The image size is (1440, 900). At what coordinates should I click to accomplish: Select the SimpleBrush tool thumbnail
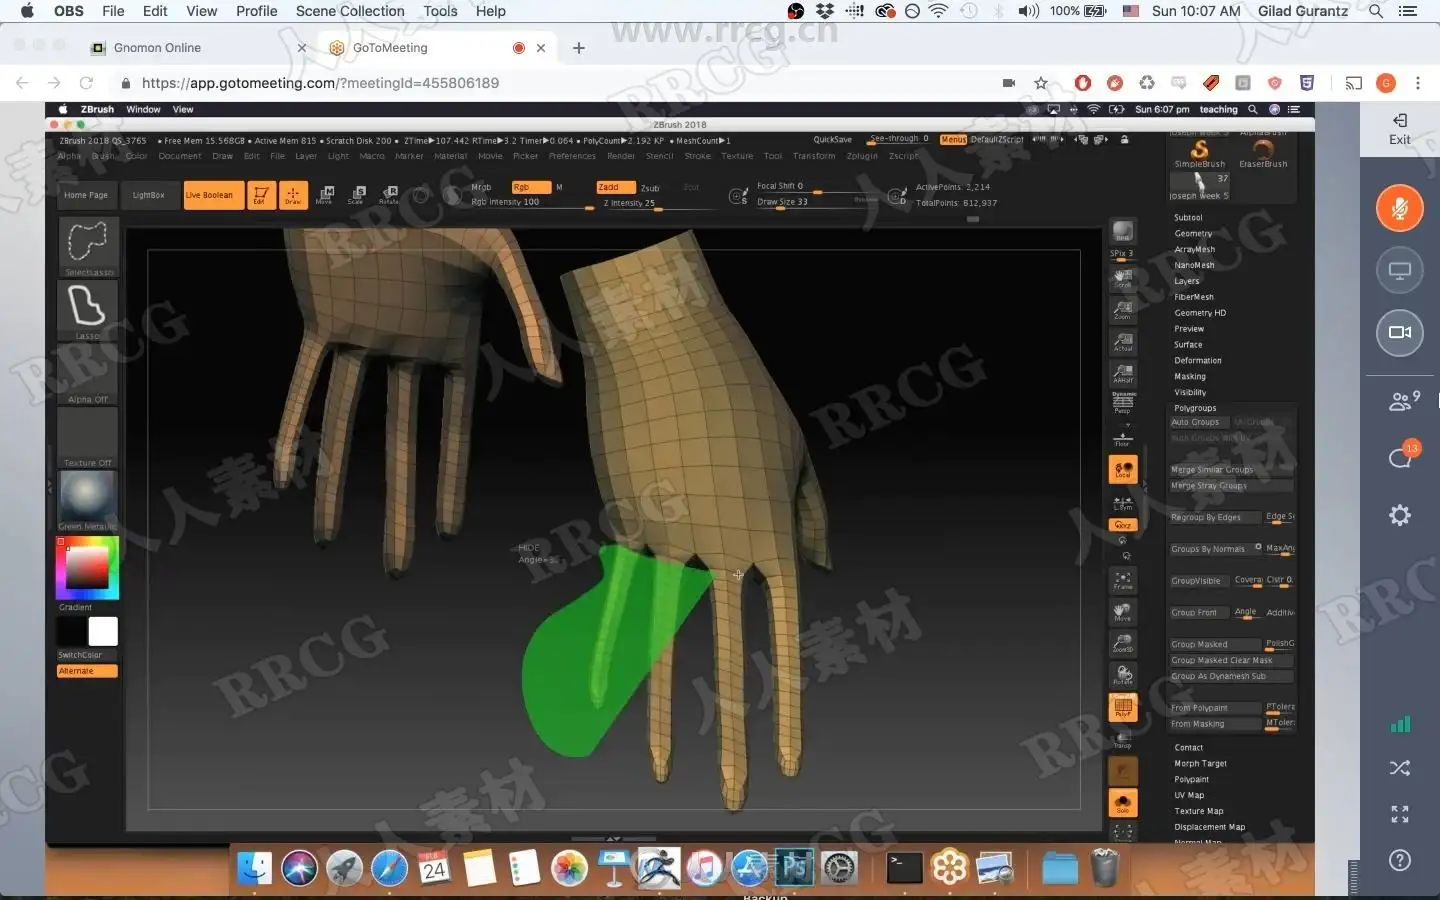pyautogui.click(x=1200, y=152)
